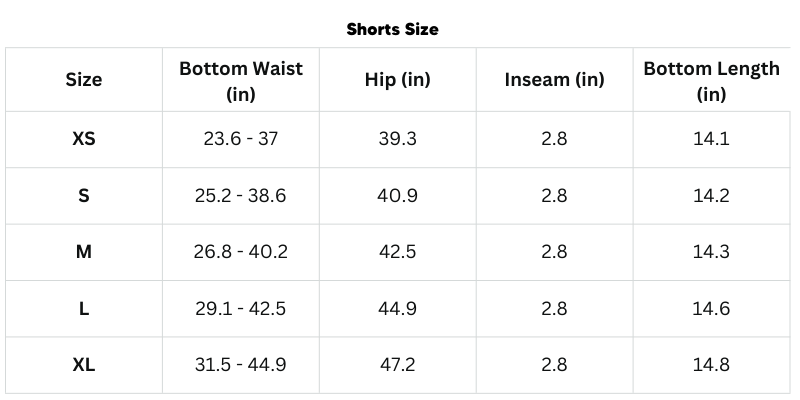The image size is (800, 400).
Task: Click the XL size row label
Action: click(84, 365)
